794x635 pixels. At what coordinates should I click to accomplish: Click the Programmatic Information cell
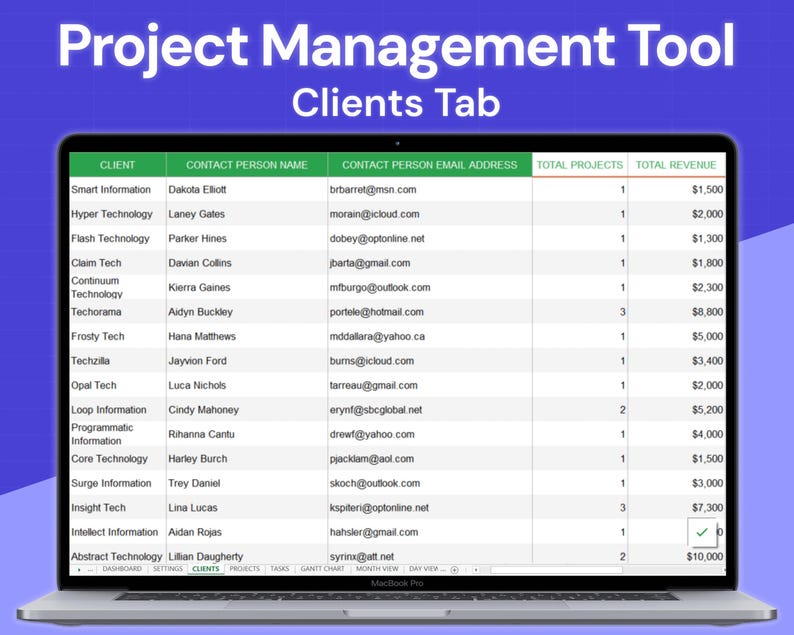pyautogui.click(x=117, y=434)
